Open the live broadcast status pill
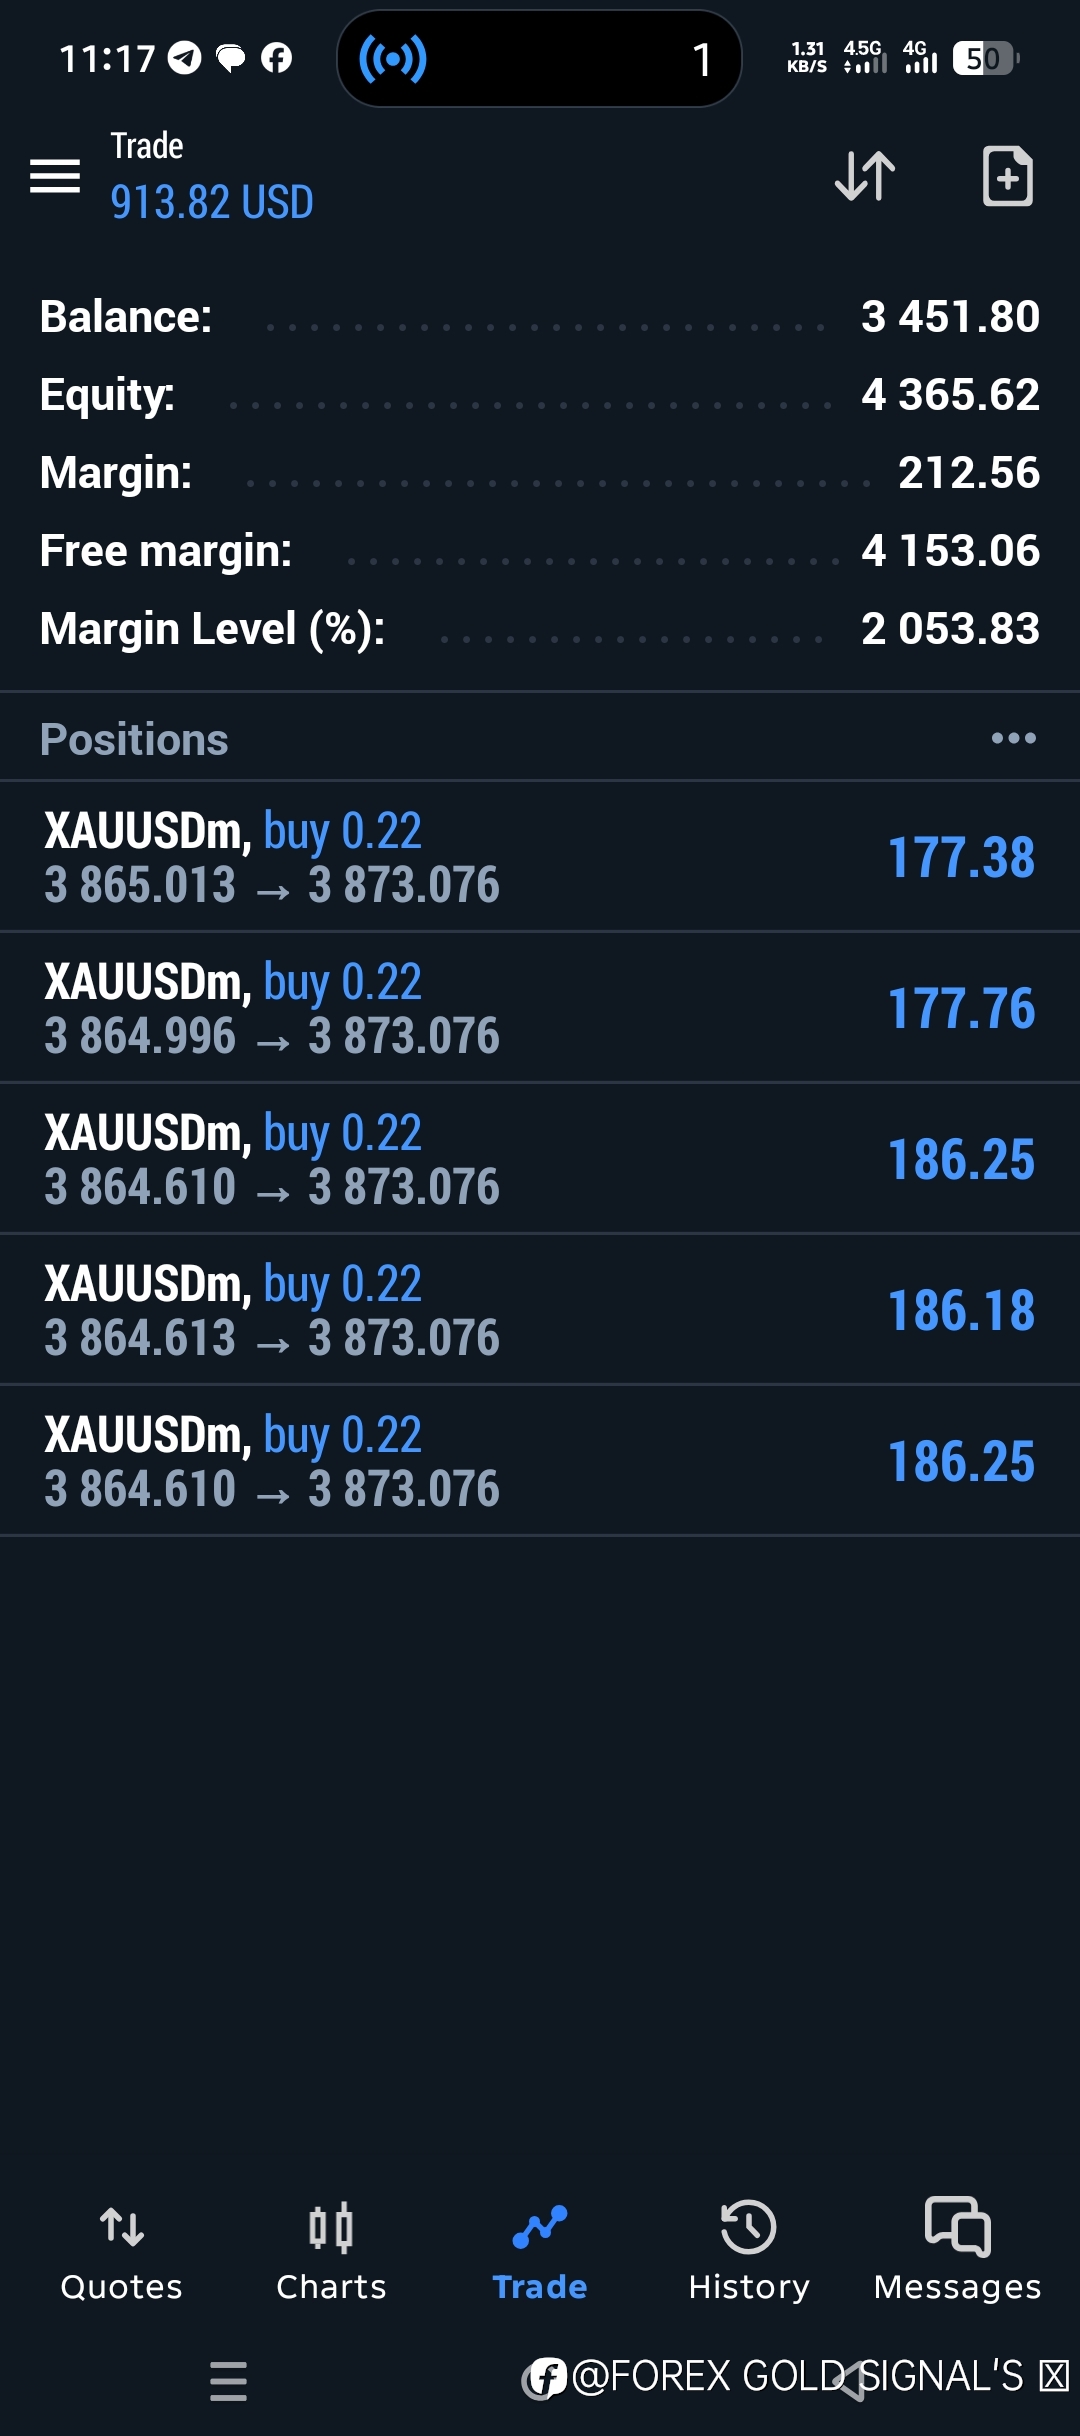The image size is (1080, 2436). coord(539,59)
